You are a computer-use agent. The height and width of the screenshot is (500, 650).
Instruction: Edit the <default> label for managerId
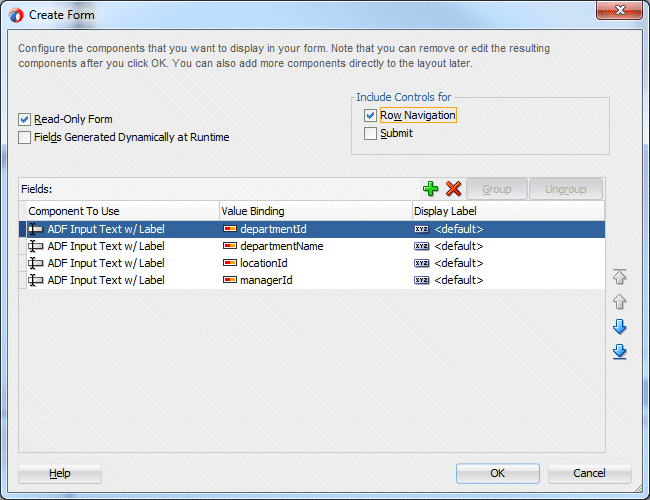coord(458,280)
